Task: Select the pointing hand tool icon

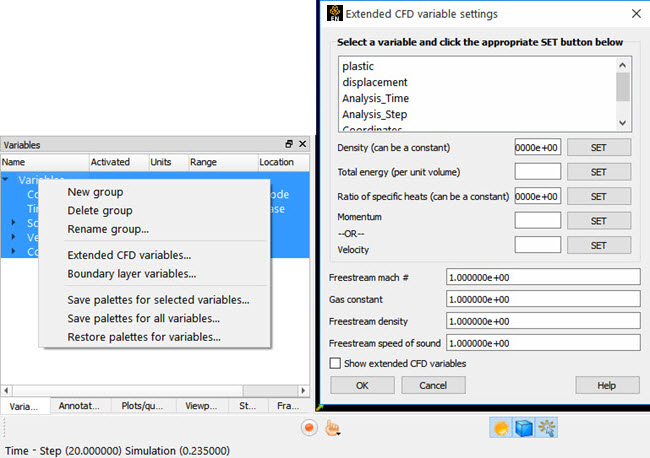Action: (x=332, y=428)
